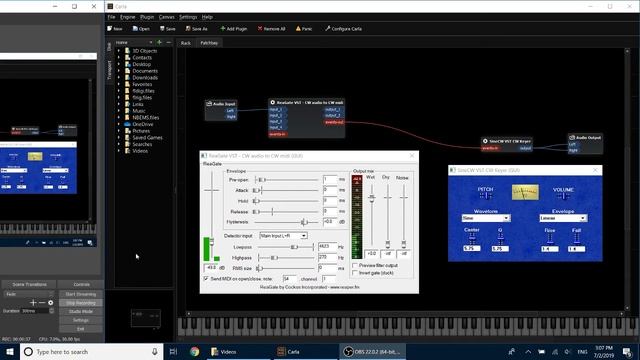Viewport: 640px width, 360px height.
Task: Click Add Plugin in the toolbar
Action: click(x=234, y=29)
